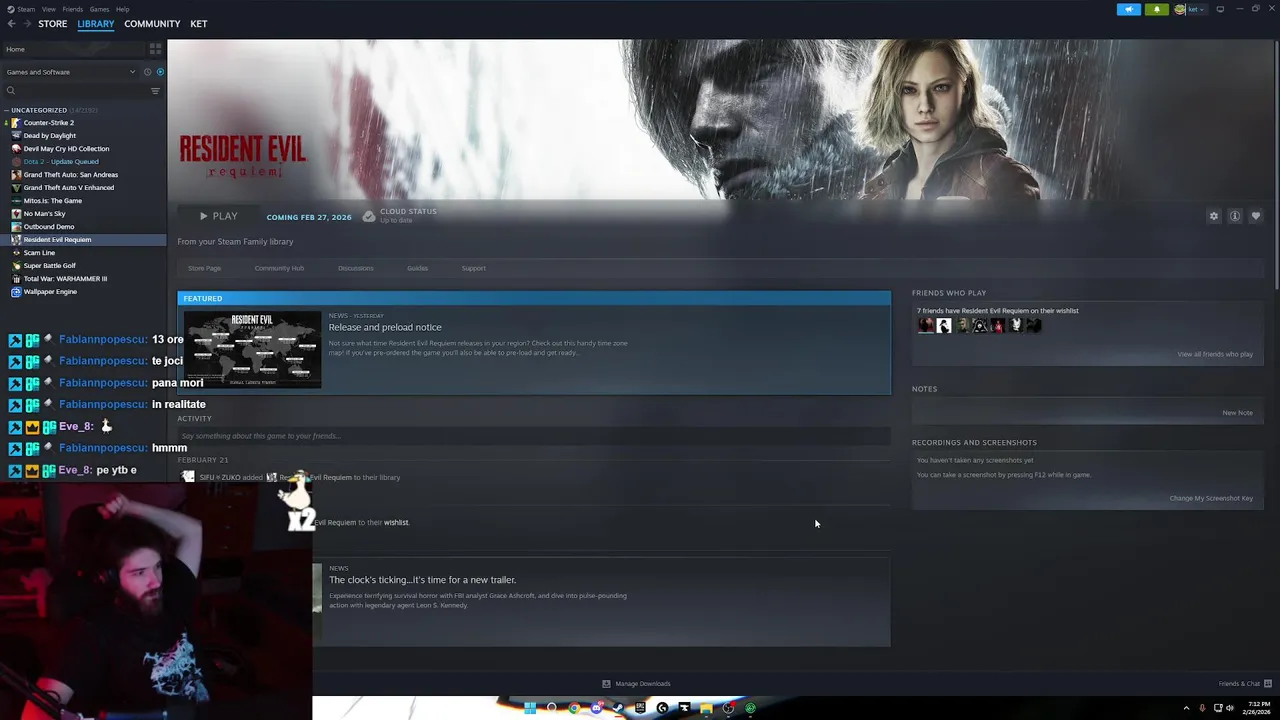This screenshot has width=1280, height=720.
Task: Open the Help menu
Action: click(x=122, y=9)
